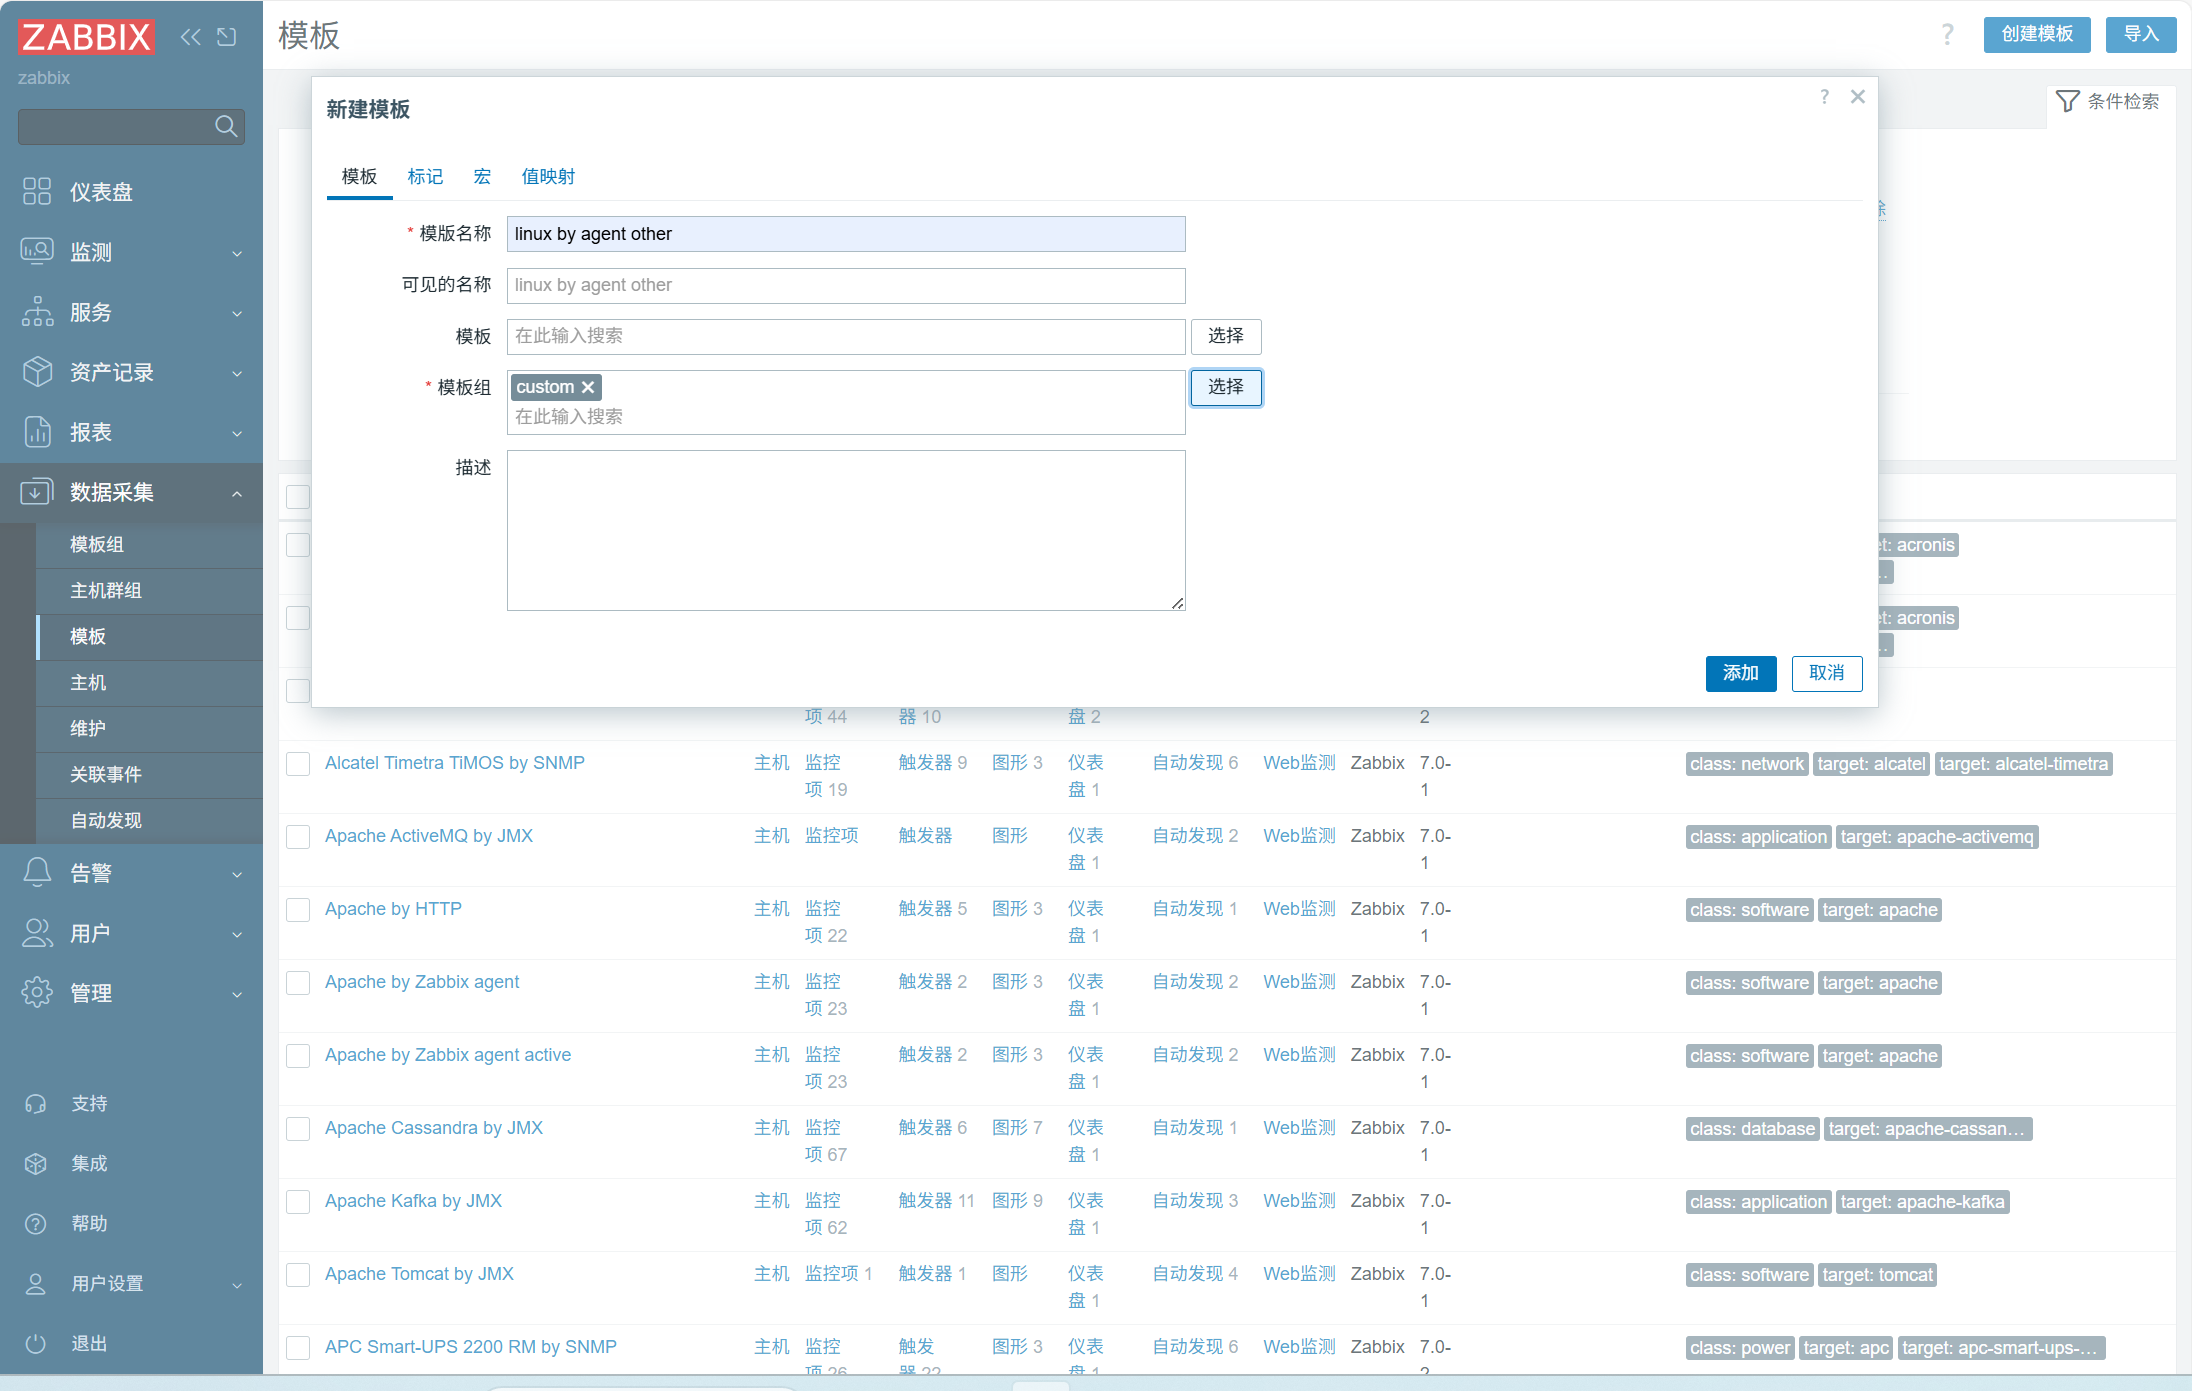Image resolution: width=2192 pixels, height=1391 pixels.
Task: Tick checkbox for Apache by Zabbix agent active
Action: 298,1056
